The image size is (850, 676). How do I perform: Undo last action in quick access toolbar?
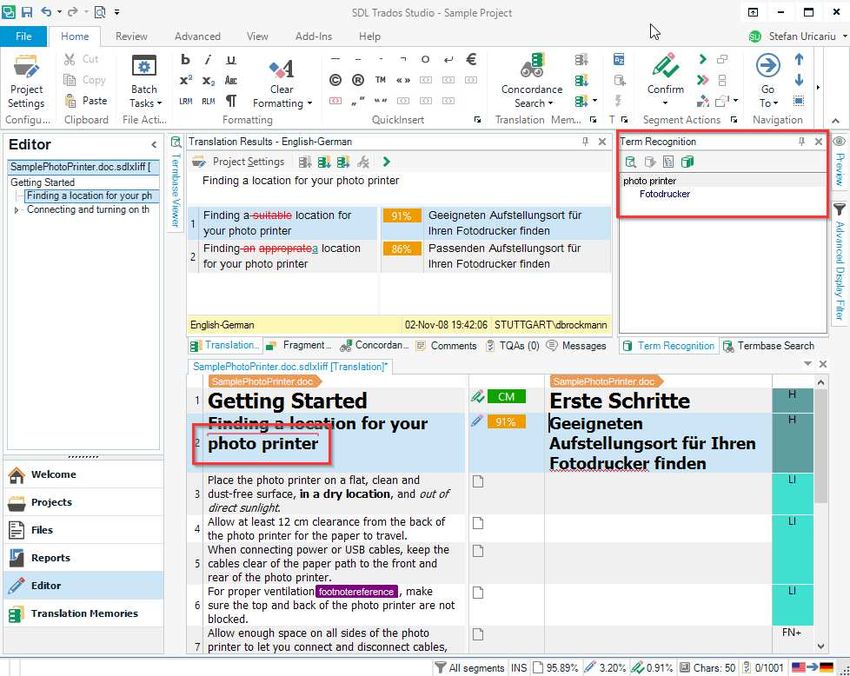tap(46, 12)
